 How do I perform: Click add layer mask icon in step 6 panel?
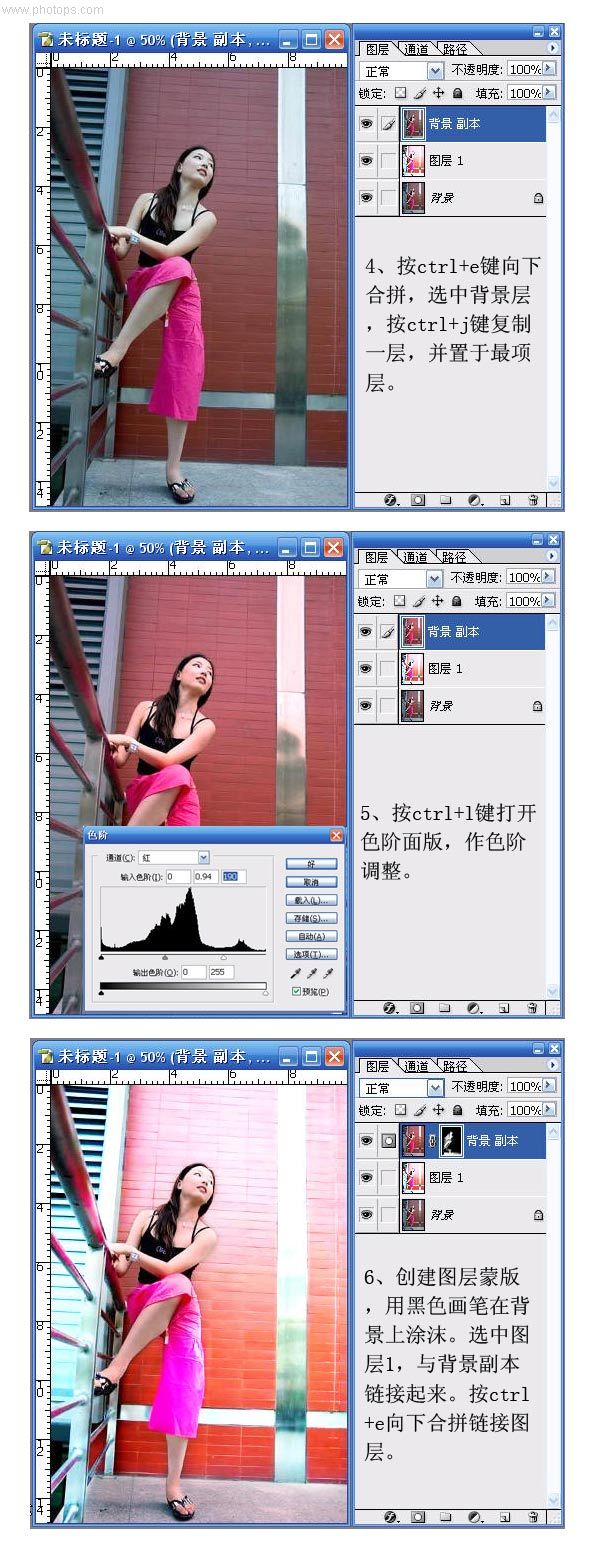[x=418, y=1517]
